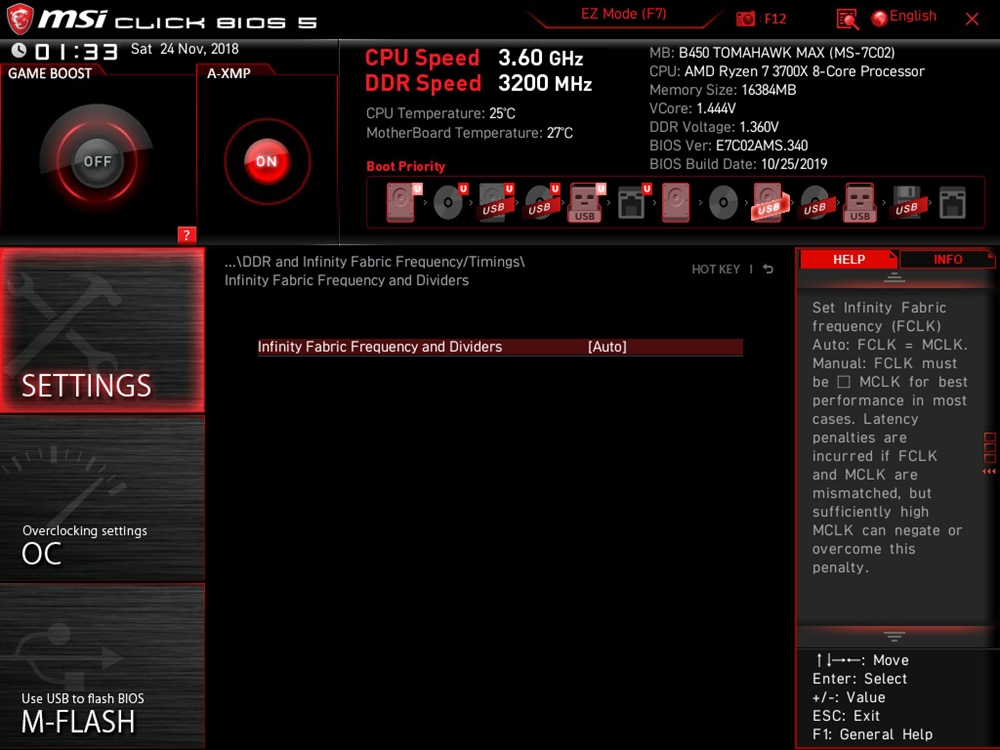Select the UEFI USB key boot icon
Image resolution: width=1000 pixels, height=750 pixels.
click(x=587, y=202)
